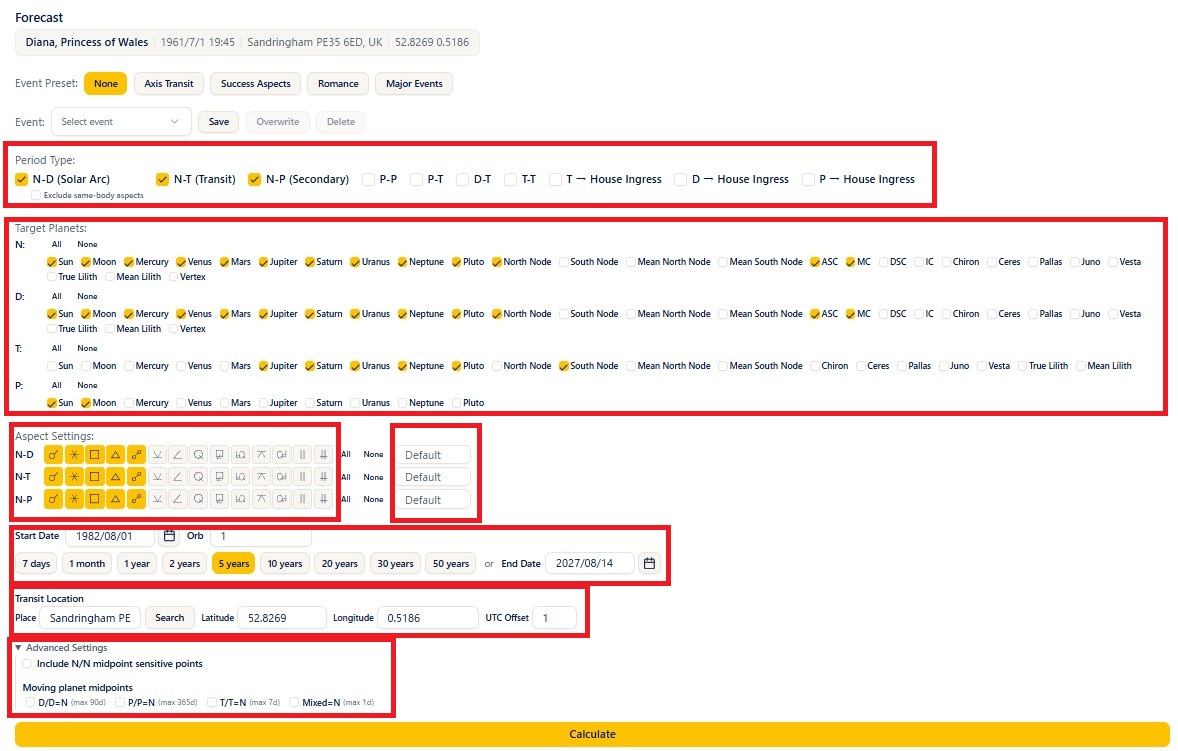Enable the N-P quincunx aspect icon

pos(261,499)
